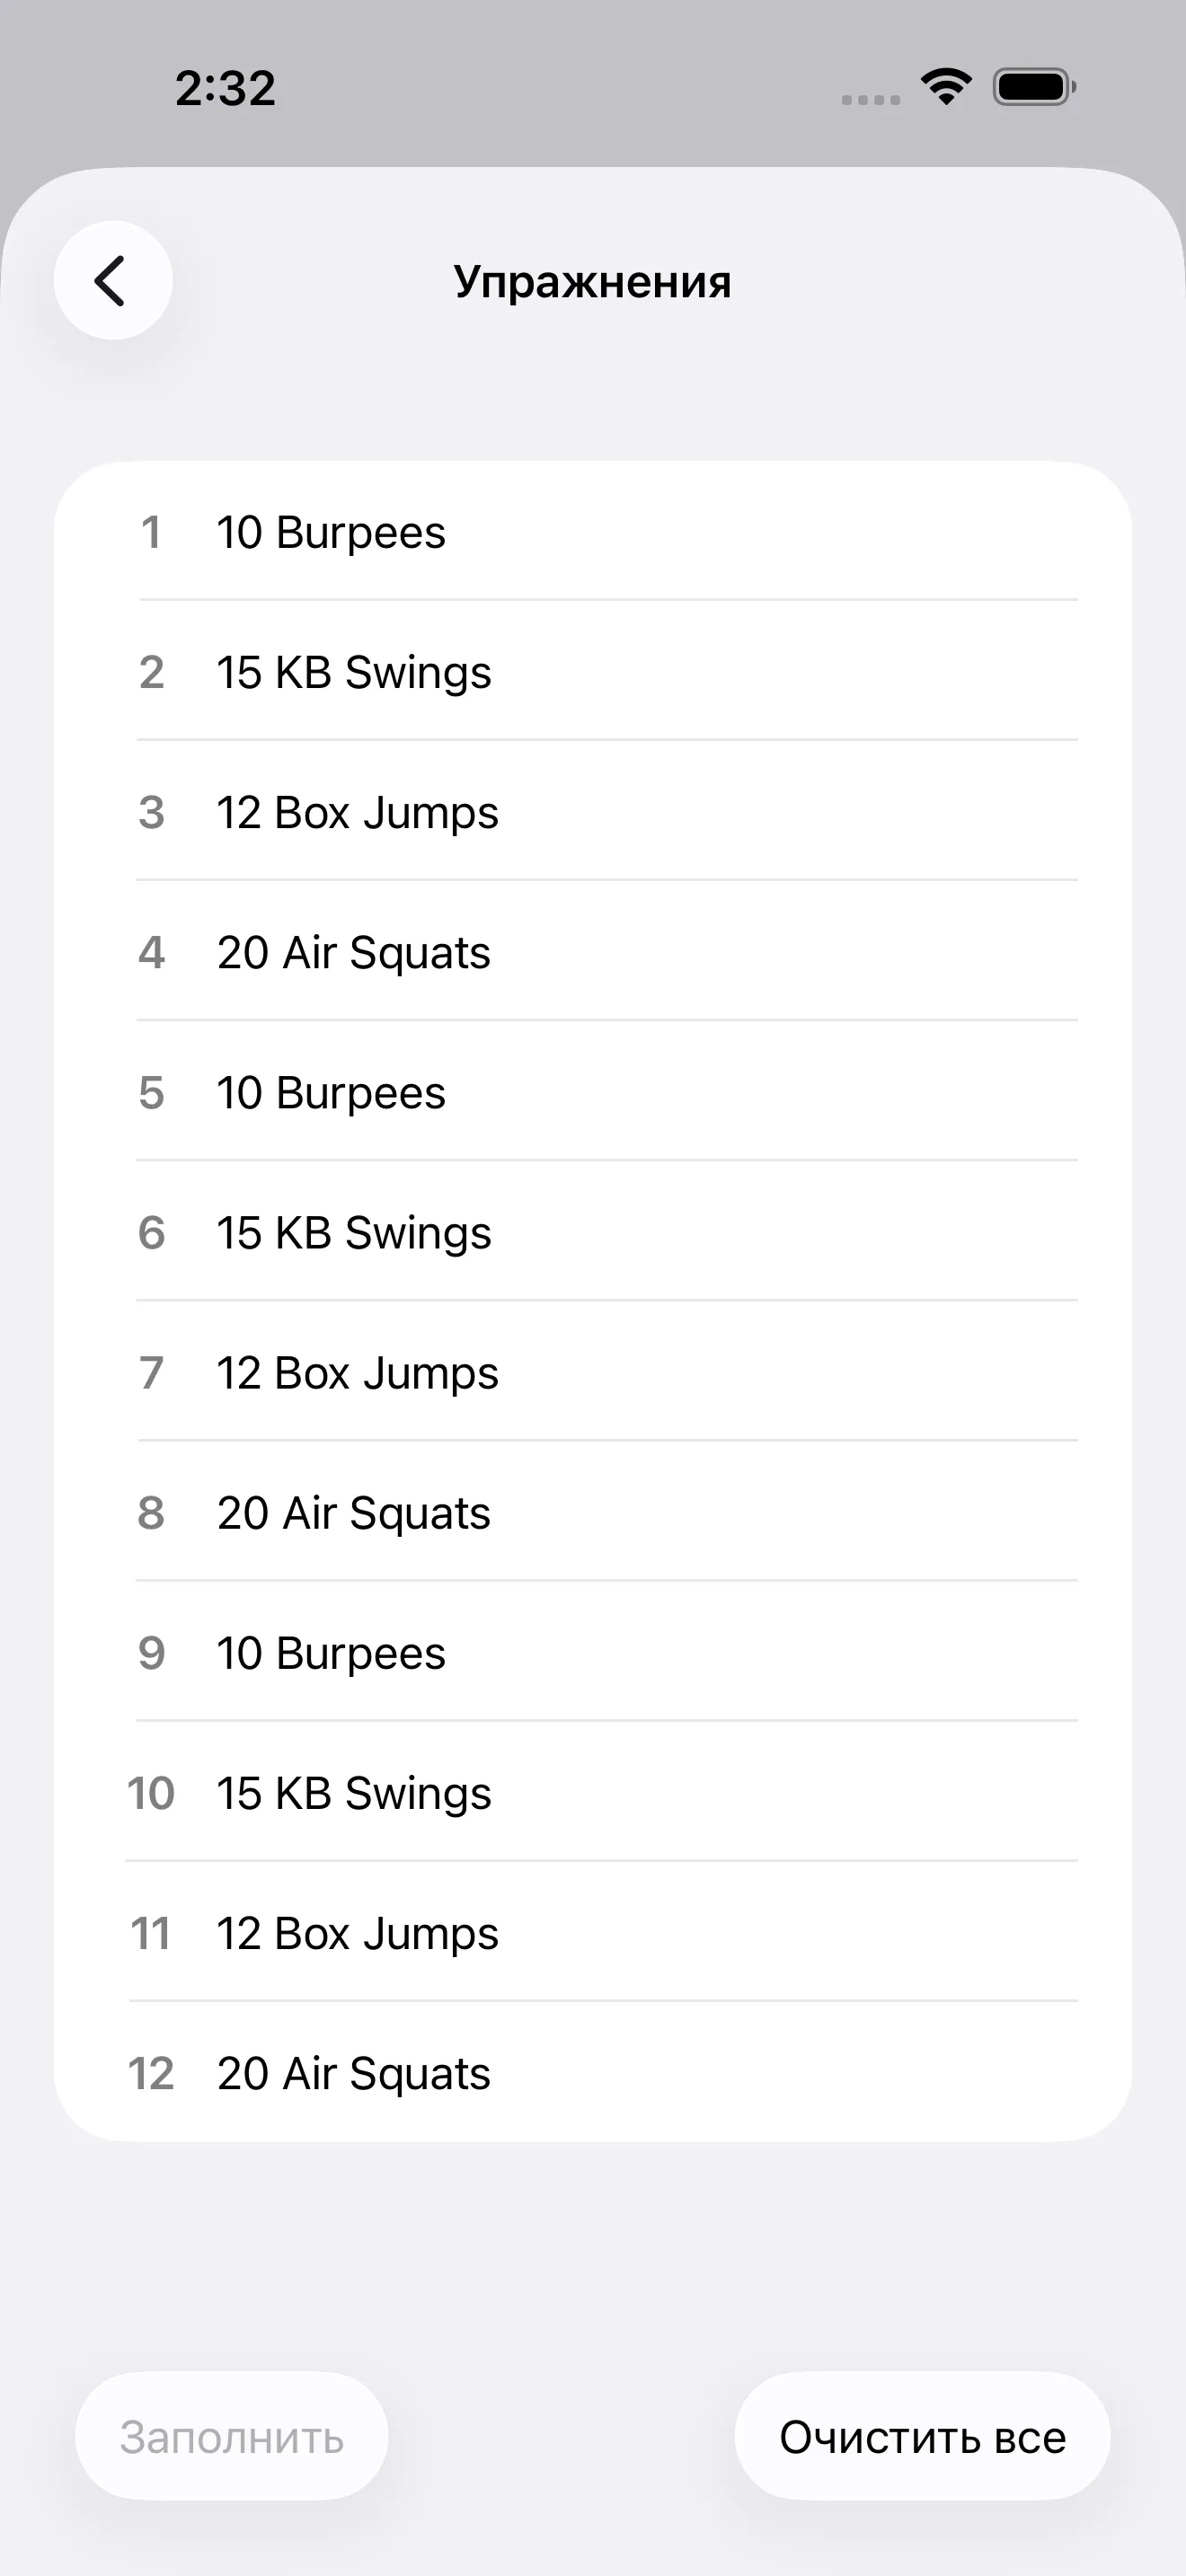Tap the back chevron button

[113, 281]
